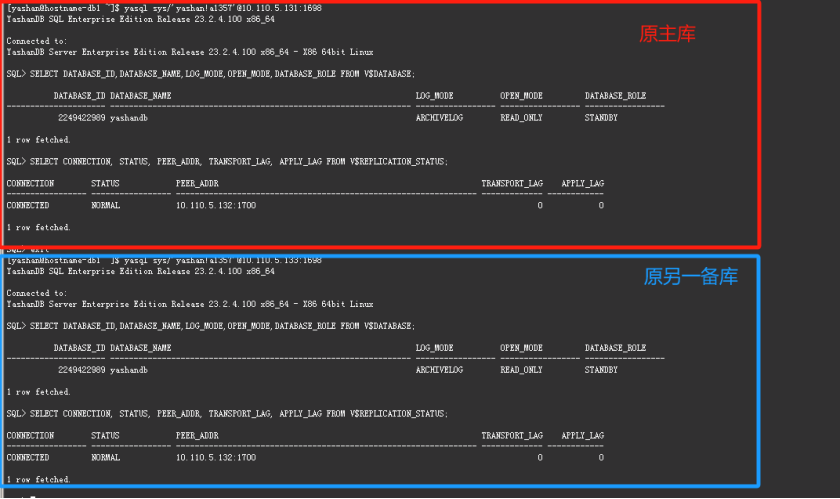Image resolution: width=840 pixels, height=499 pixels.
Task: Click NORMAL status value in the upper session
Action: pos(106,205)
